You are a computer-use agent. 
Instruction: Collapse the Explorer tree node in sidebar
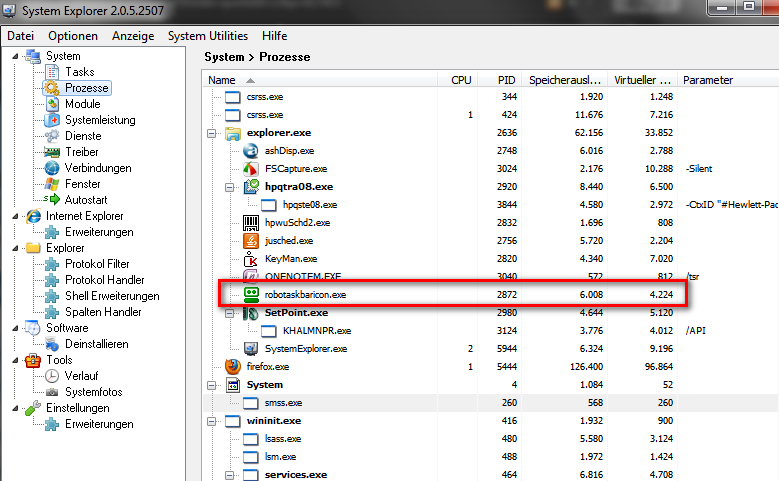tap(15, 248)
